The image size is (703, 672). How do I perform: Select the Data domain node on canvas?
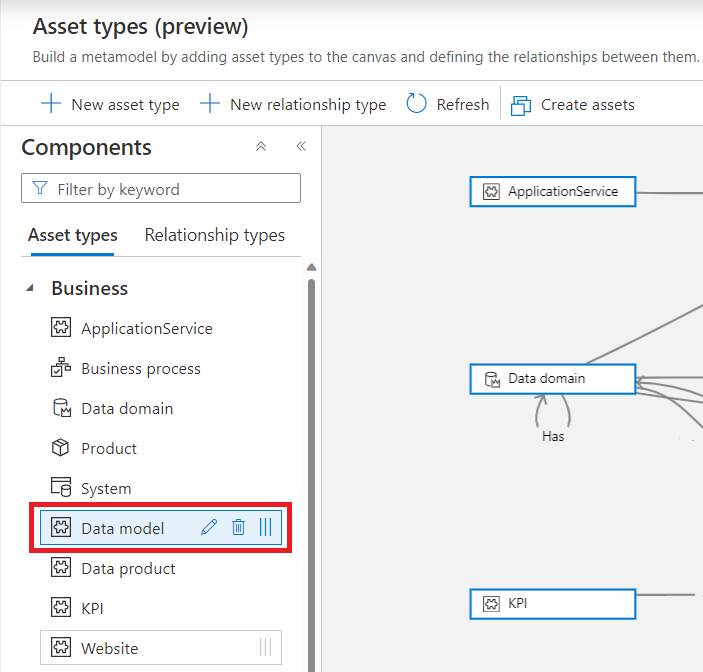coord(552,379)
